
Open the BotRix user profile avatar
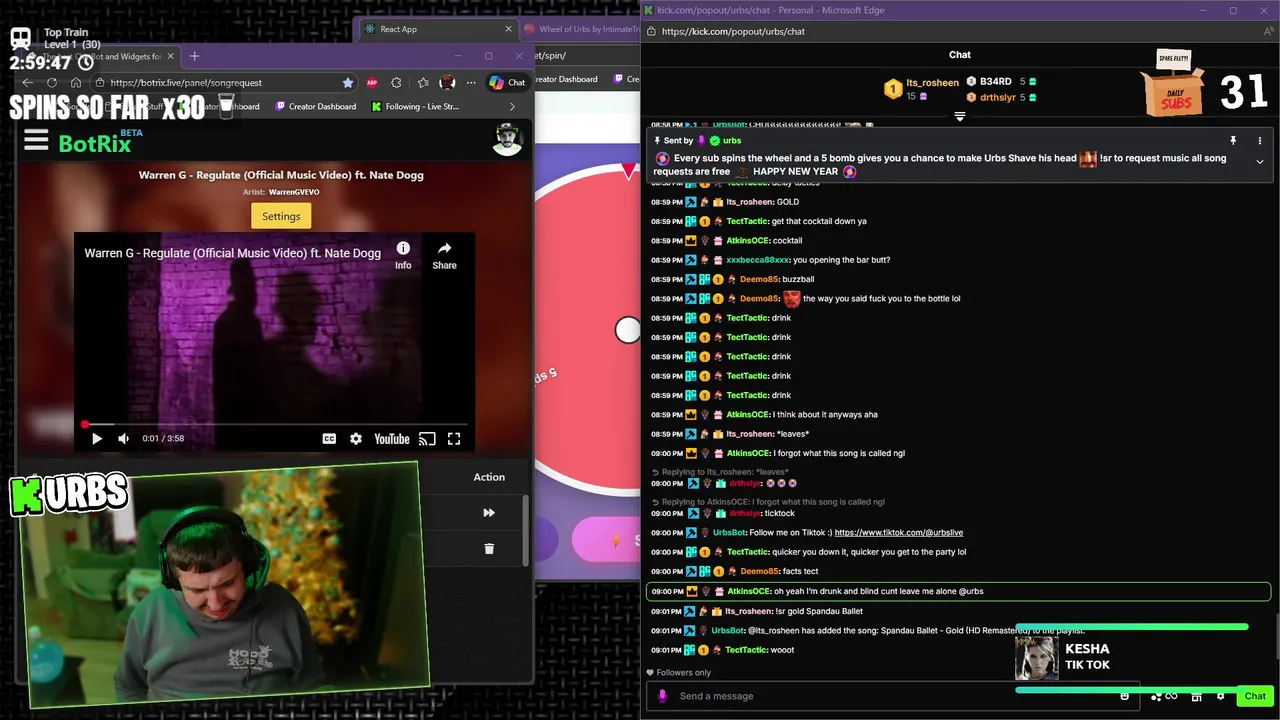[x=508, y=140]
